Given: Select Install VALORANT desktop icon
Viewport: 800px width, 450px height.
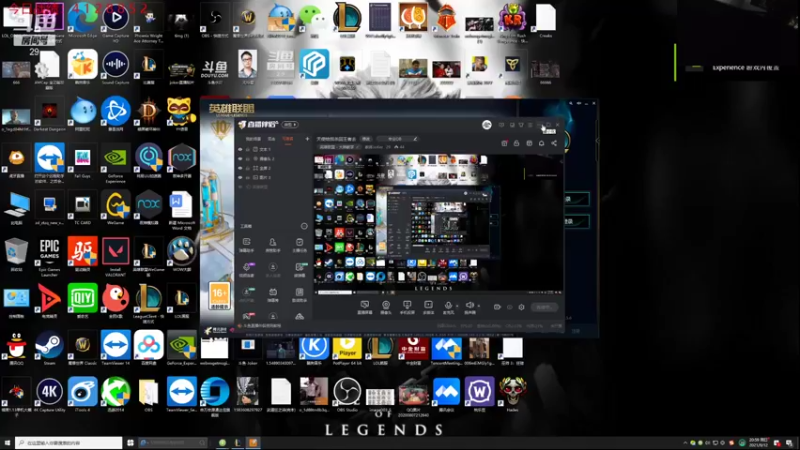Looking at the screenshot, I should [x=115, y=252].
